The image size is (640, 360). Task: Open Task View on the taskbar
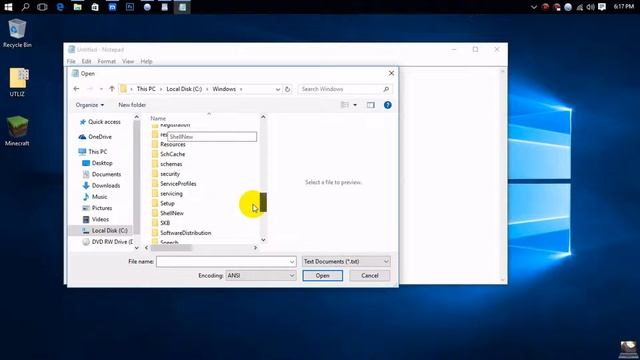pyautogui.click(x=42, y=7)
